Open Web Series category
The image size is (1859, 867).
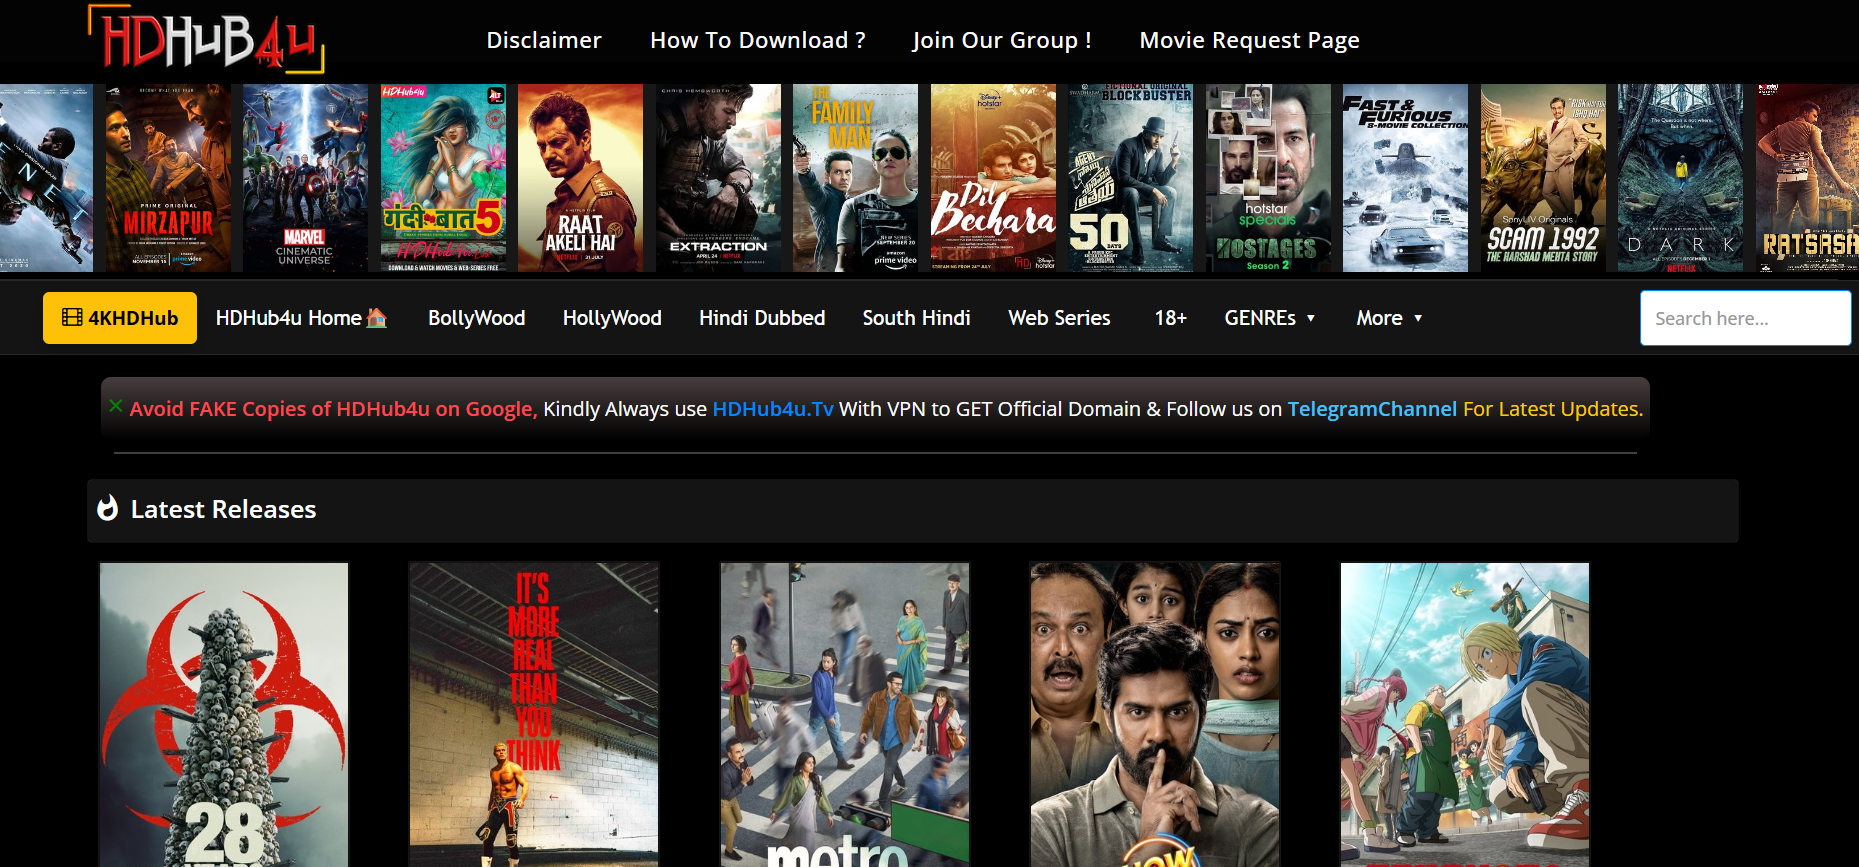coord(1059,318)
